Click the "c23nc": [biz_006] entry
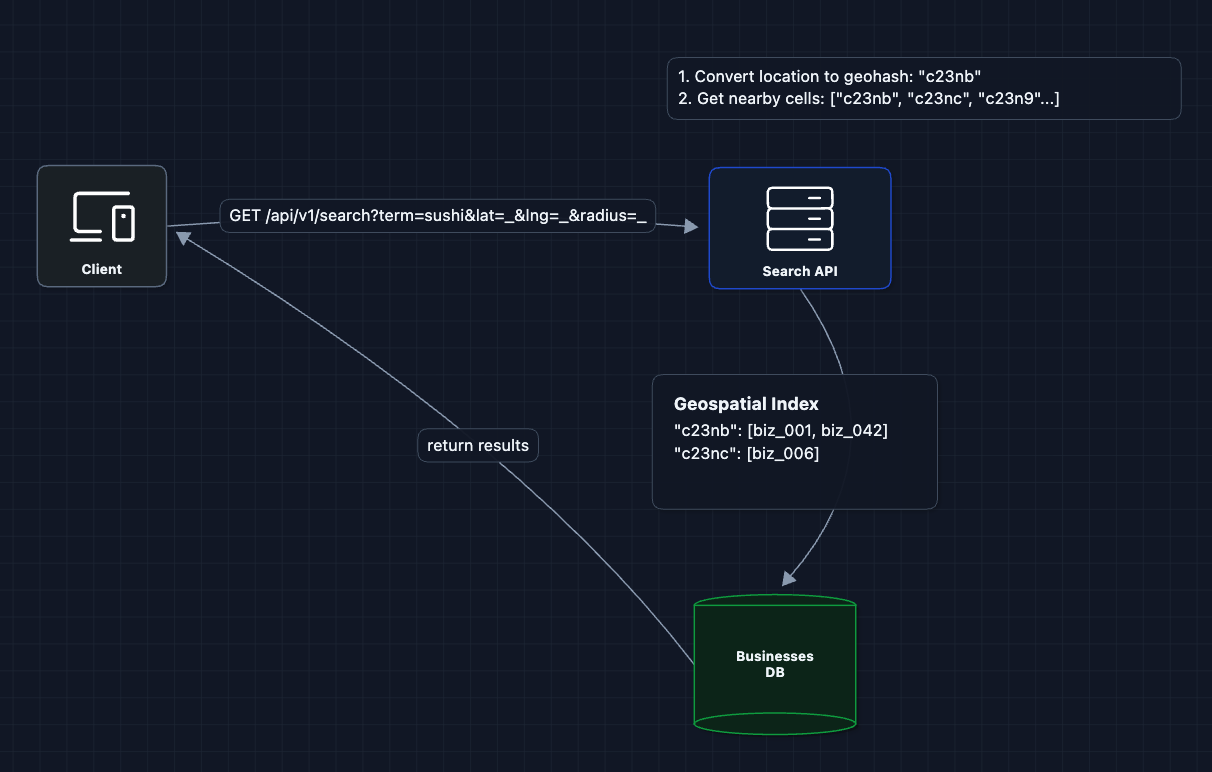 tap(746, 454)
